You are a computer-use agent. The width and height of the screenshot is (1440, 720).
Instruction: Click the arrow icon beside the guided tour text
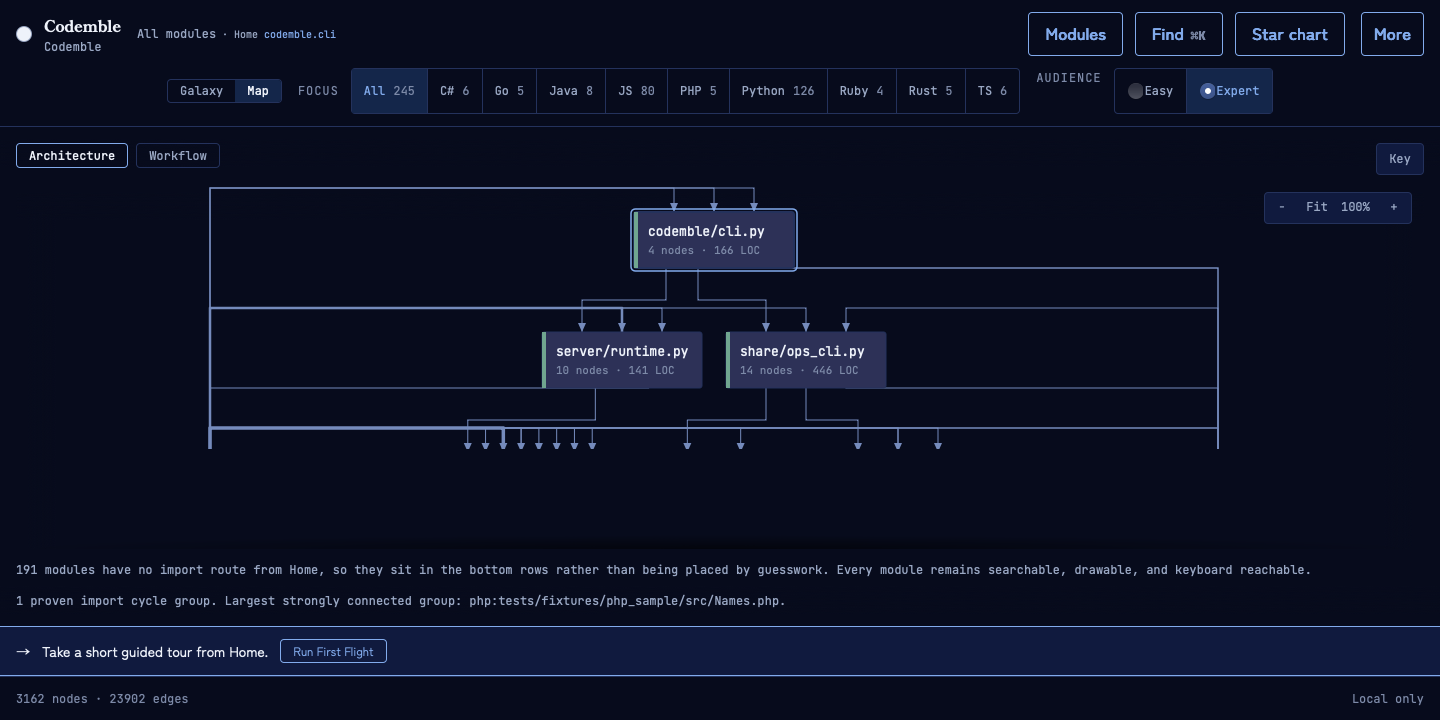(x=23, y=652)
